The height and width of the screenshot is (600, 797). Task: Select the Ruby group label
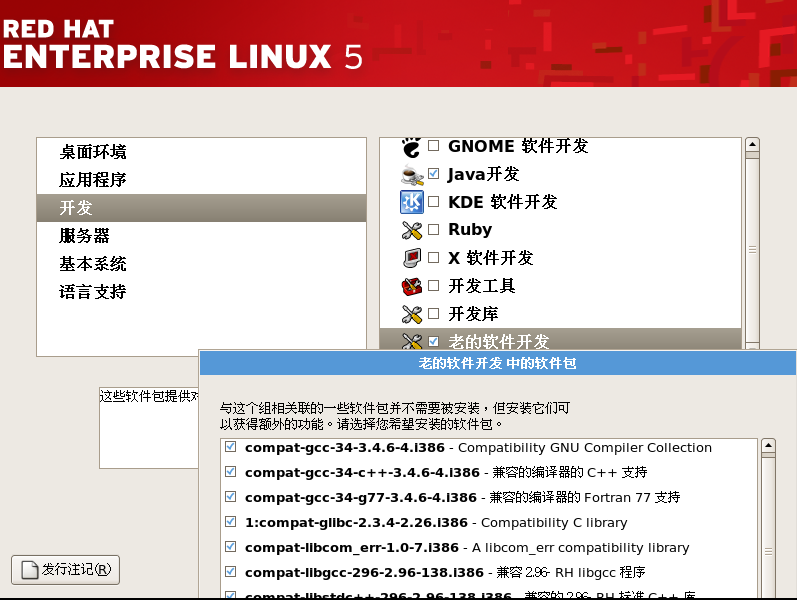pyautogui.click(x=470, y=230)
